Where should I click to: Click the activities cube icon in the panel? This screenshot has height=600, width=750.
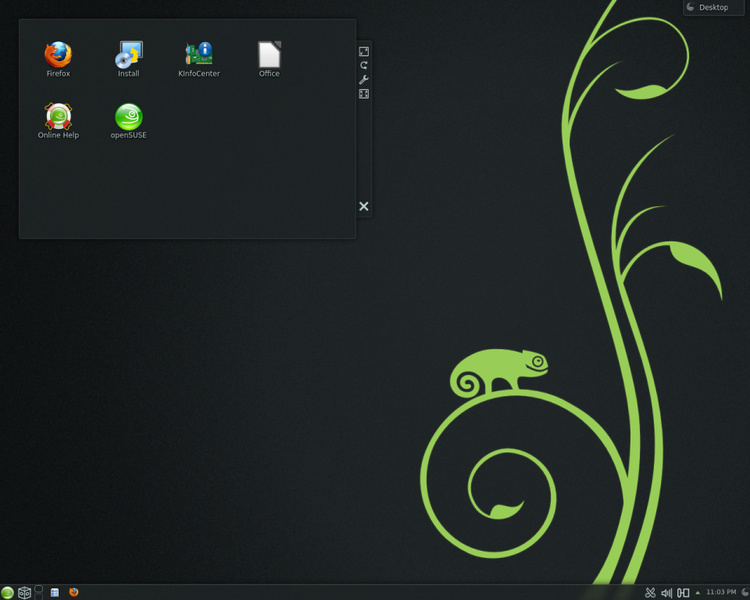click(x=24, y=593)
